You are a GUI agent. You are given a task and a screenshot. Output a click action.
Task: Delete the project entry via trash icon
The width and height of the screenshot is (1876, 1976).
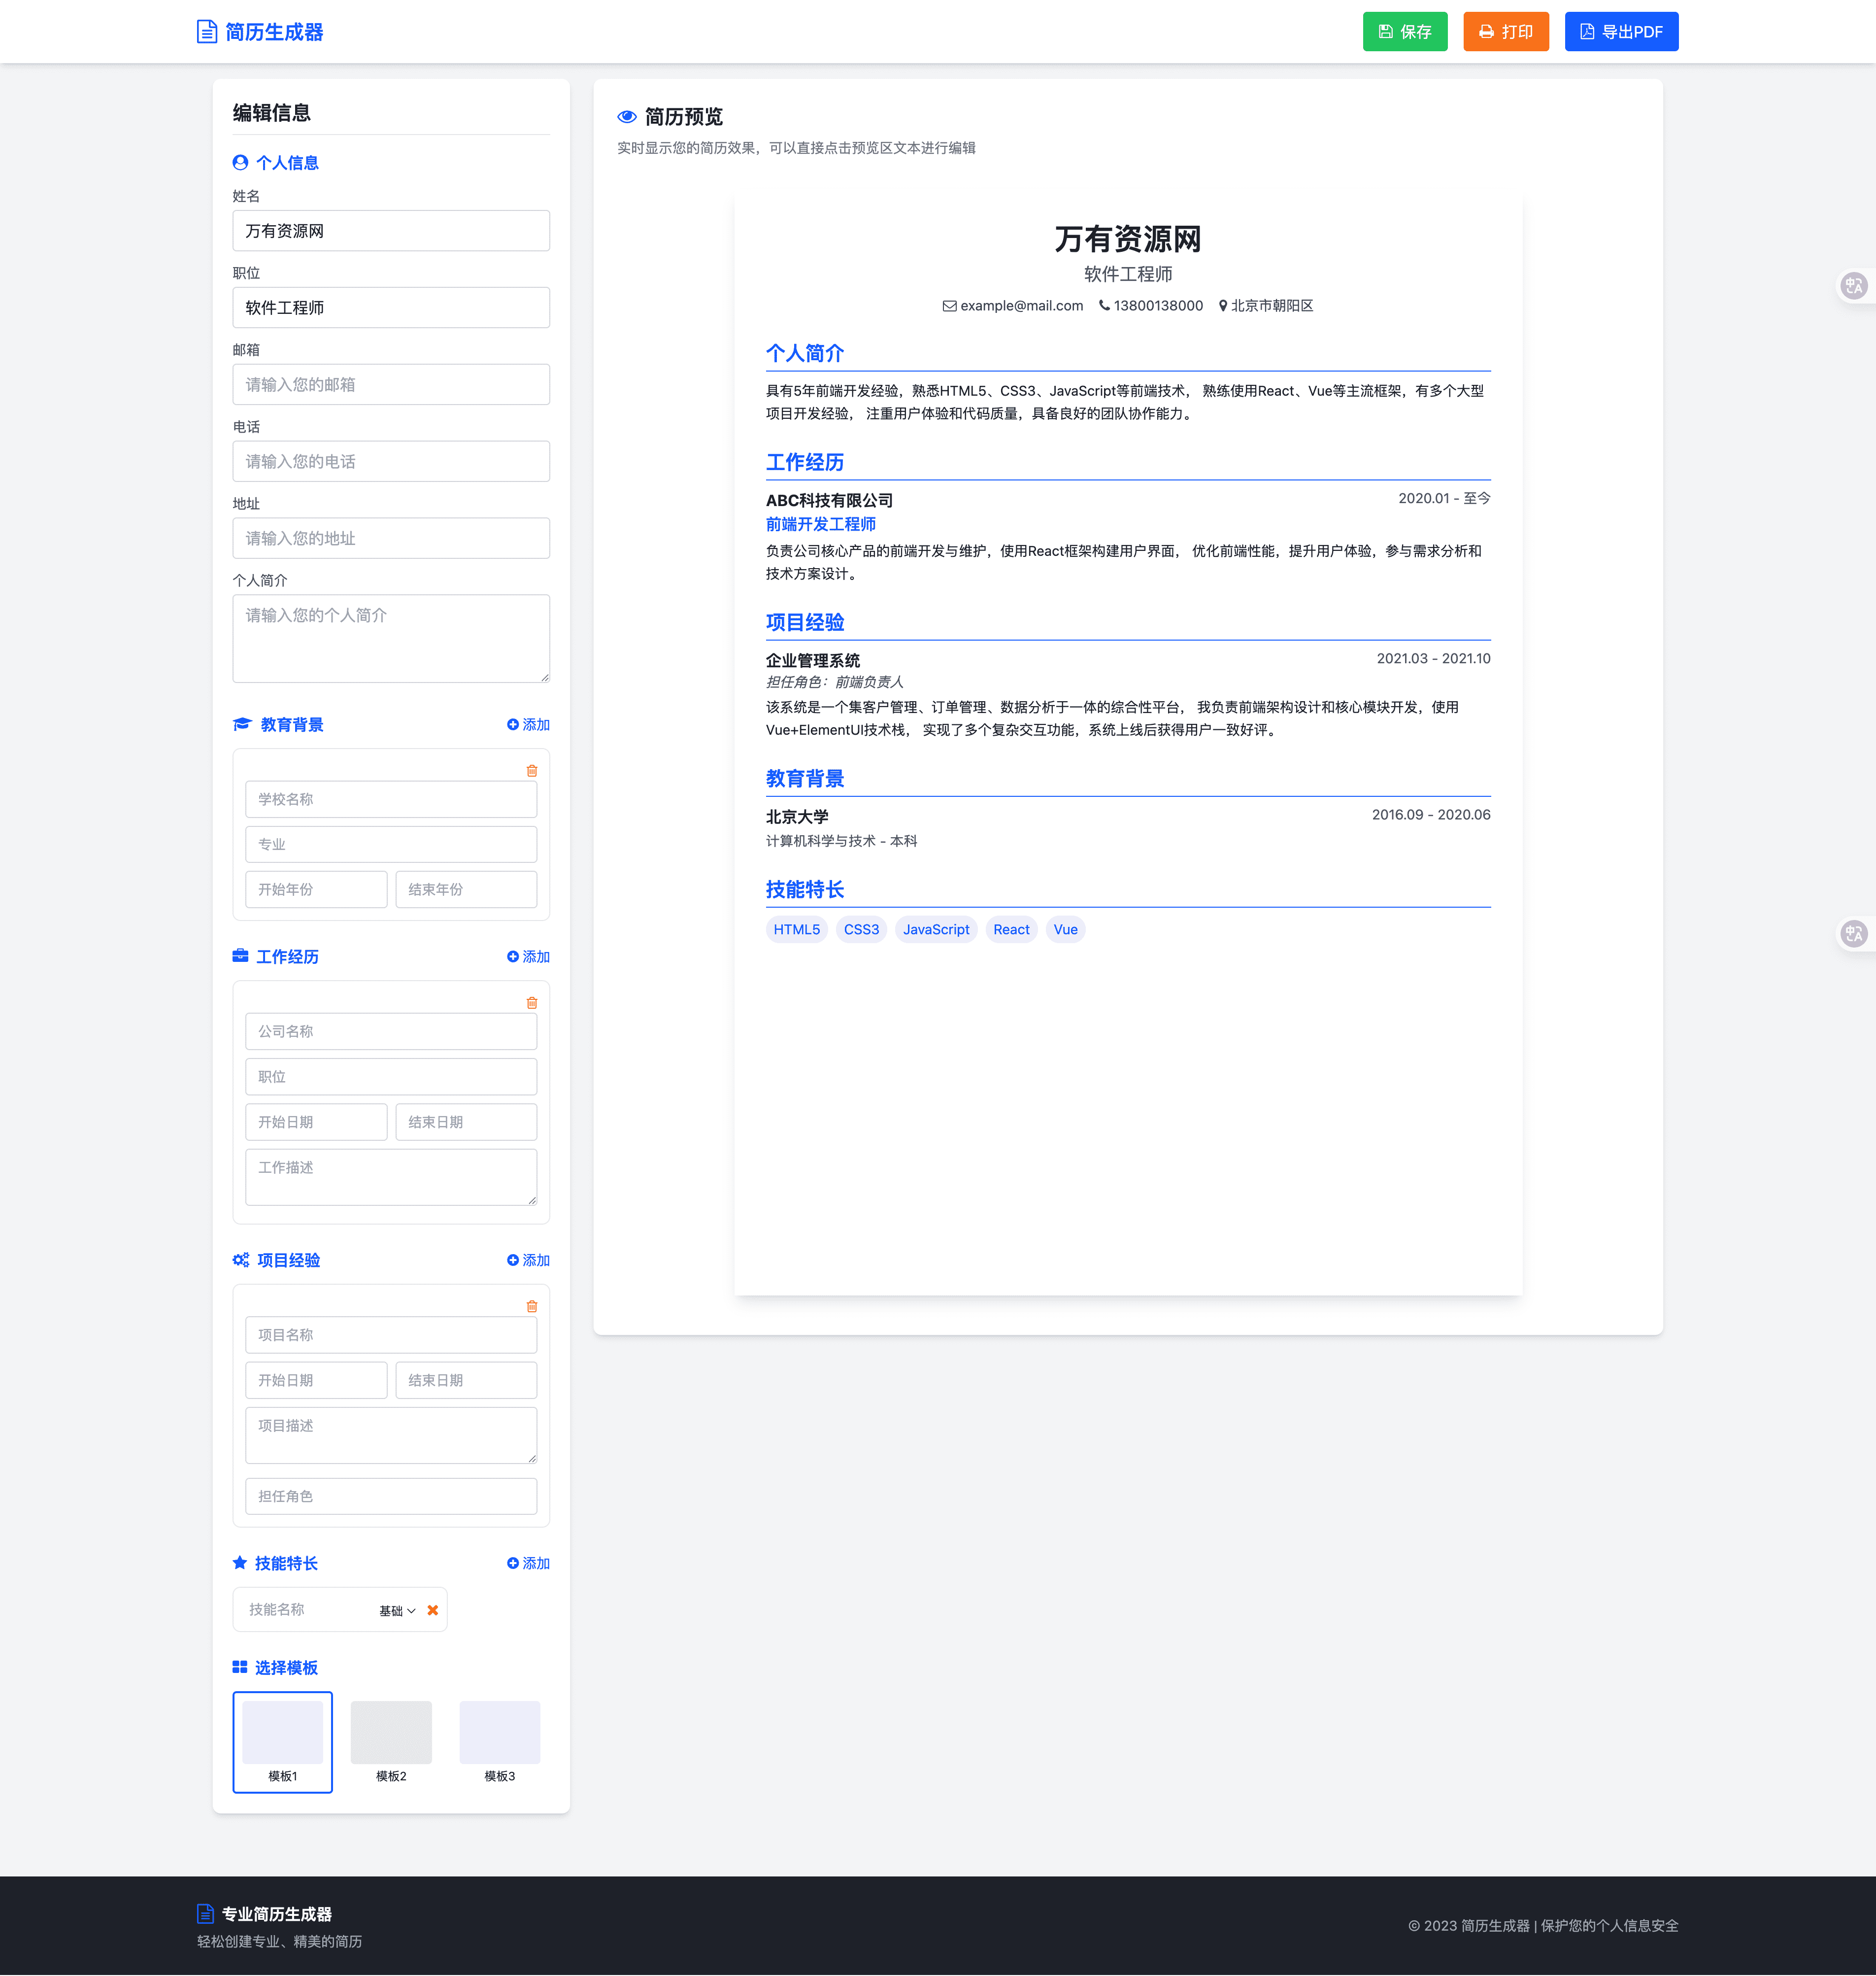[532, 1306]
